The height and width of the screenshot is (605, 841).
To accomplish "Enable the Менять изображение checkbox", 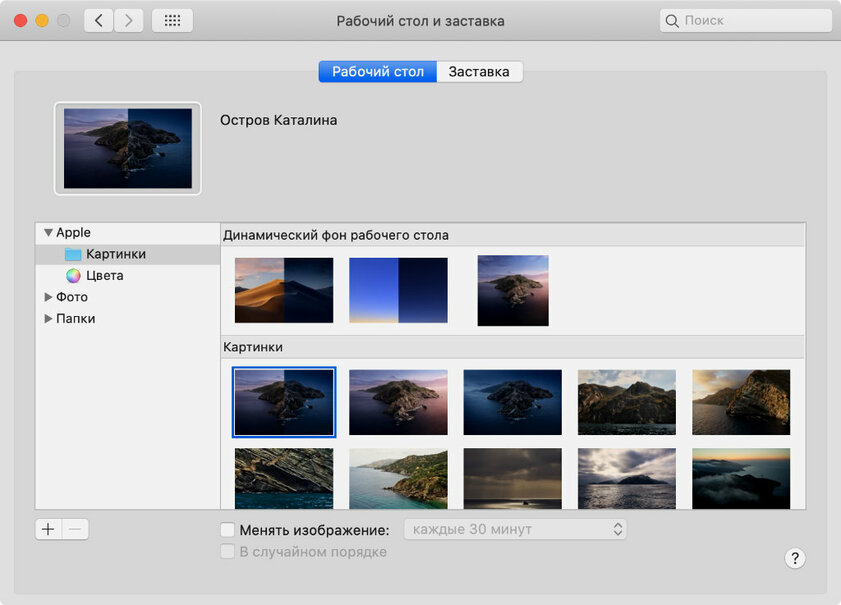I will tap(227, 530).
